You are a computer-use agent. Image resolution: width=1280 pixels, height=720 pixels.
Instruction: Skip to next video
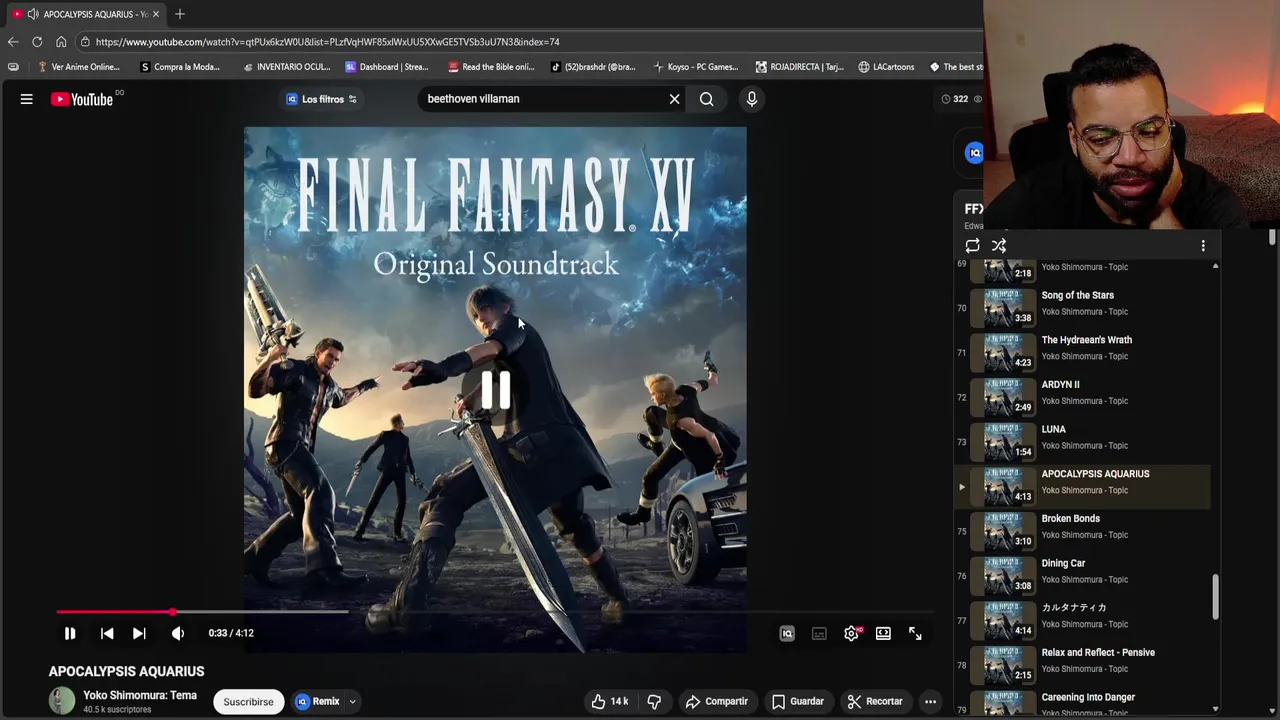139,633
